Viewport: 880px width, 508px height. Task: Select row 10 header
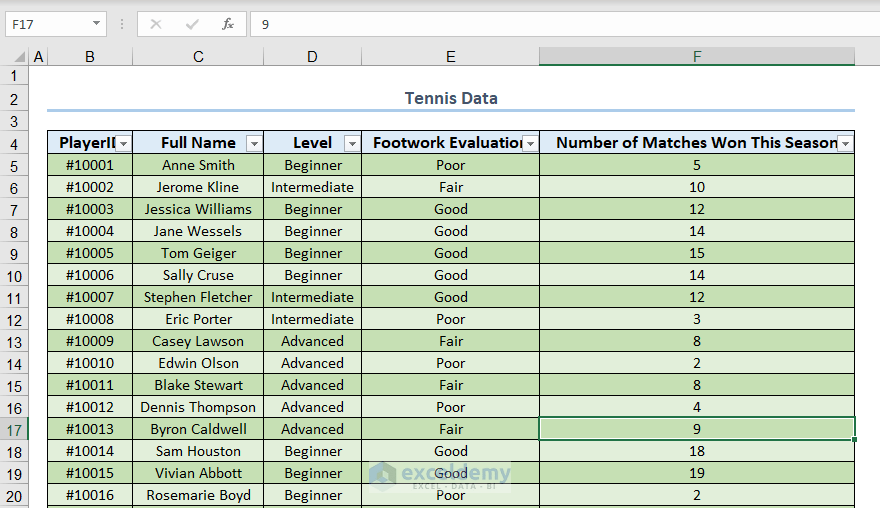pos(14,276)
